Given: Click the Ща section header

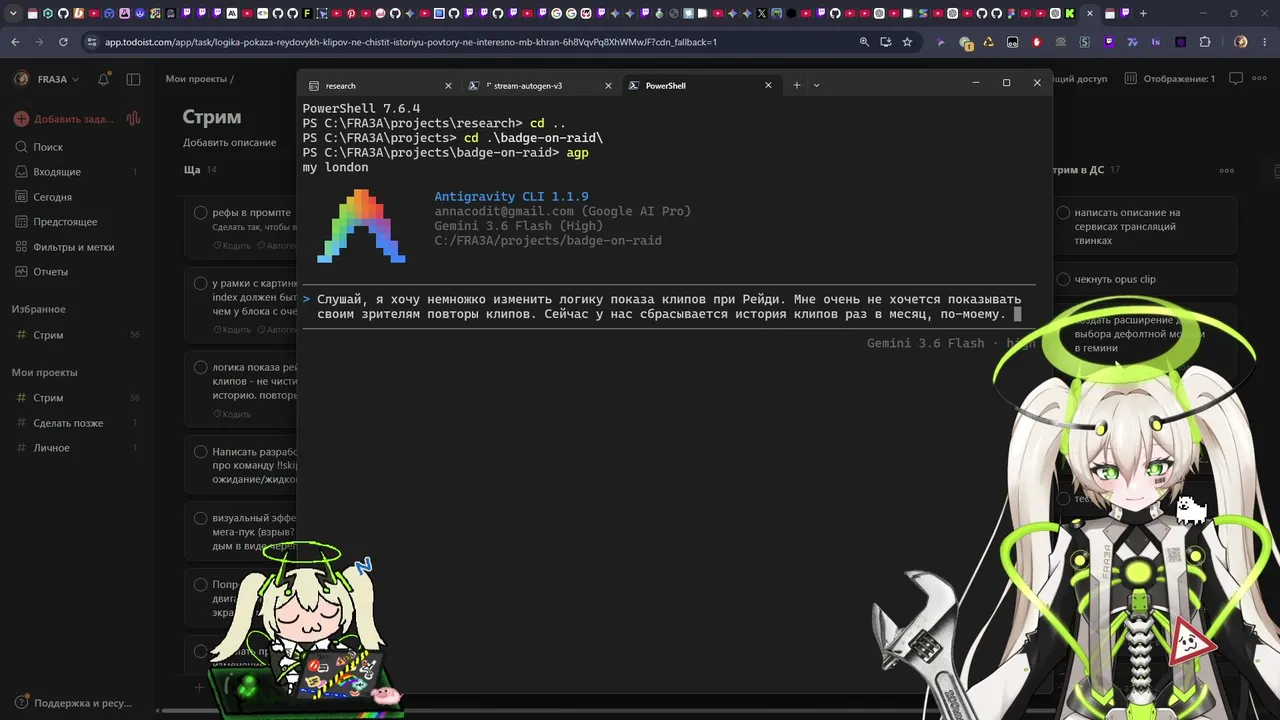Looking at the screenshot, I should click(x=192, y=170).
